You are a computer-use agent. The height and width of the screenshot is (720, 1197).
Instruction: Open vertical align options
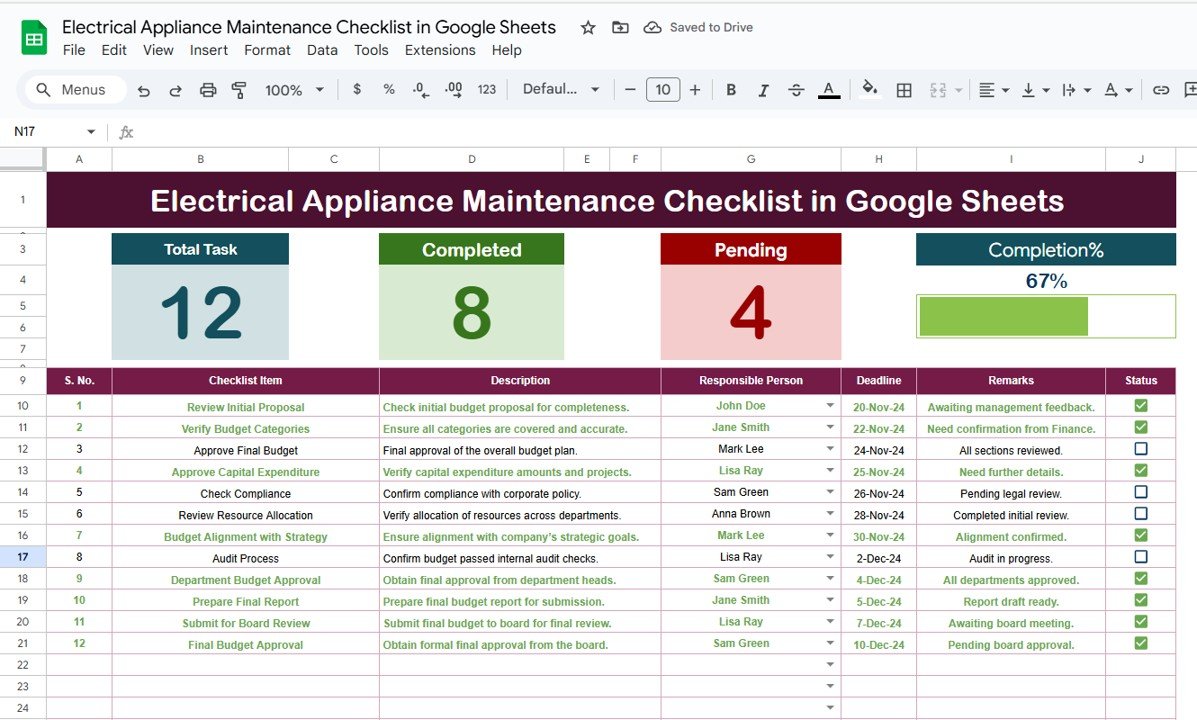click(x=1035, y=90)
